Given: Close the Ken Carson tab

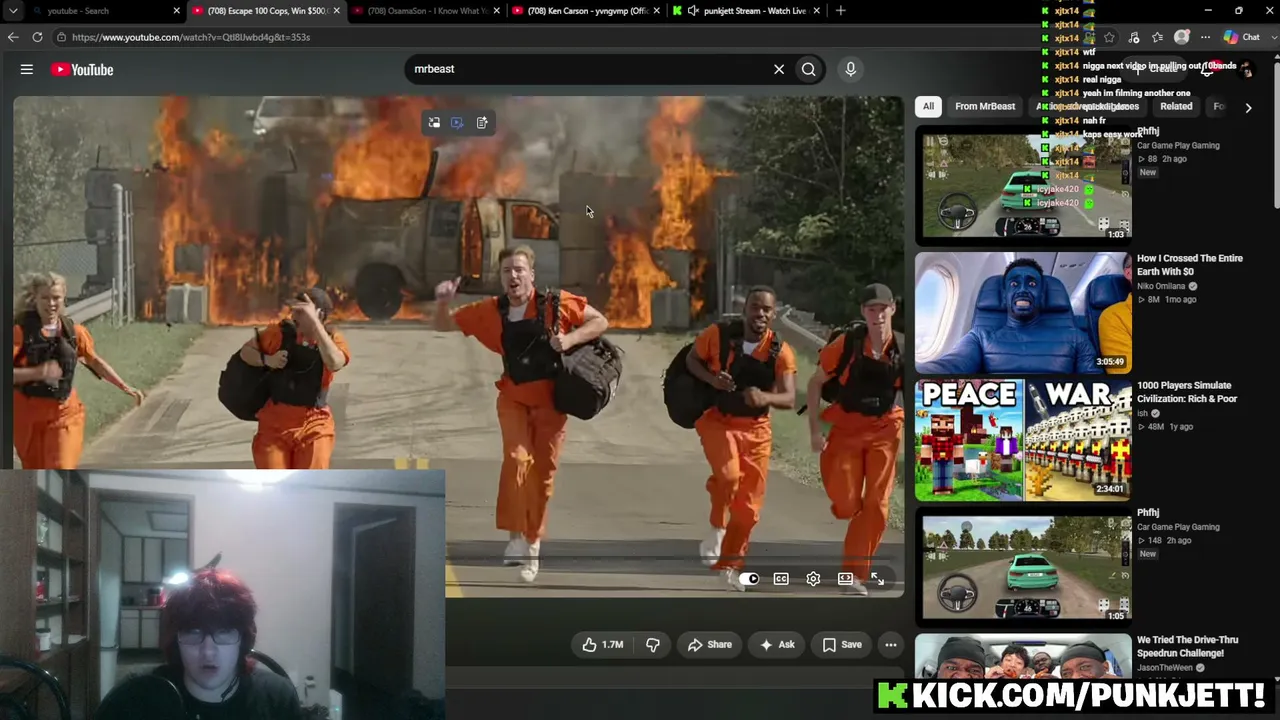Looking at the screenshot, I should (656, 11).
